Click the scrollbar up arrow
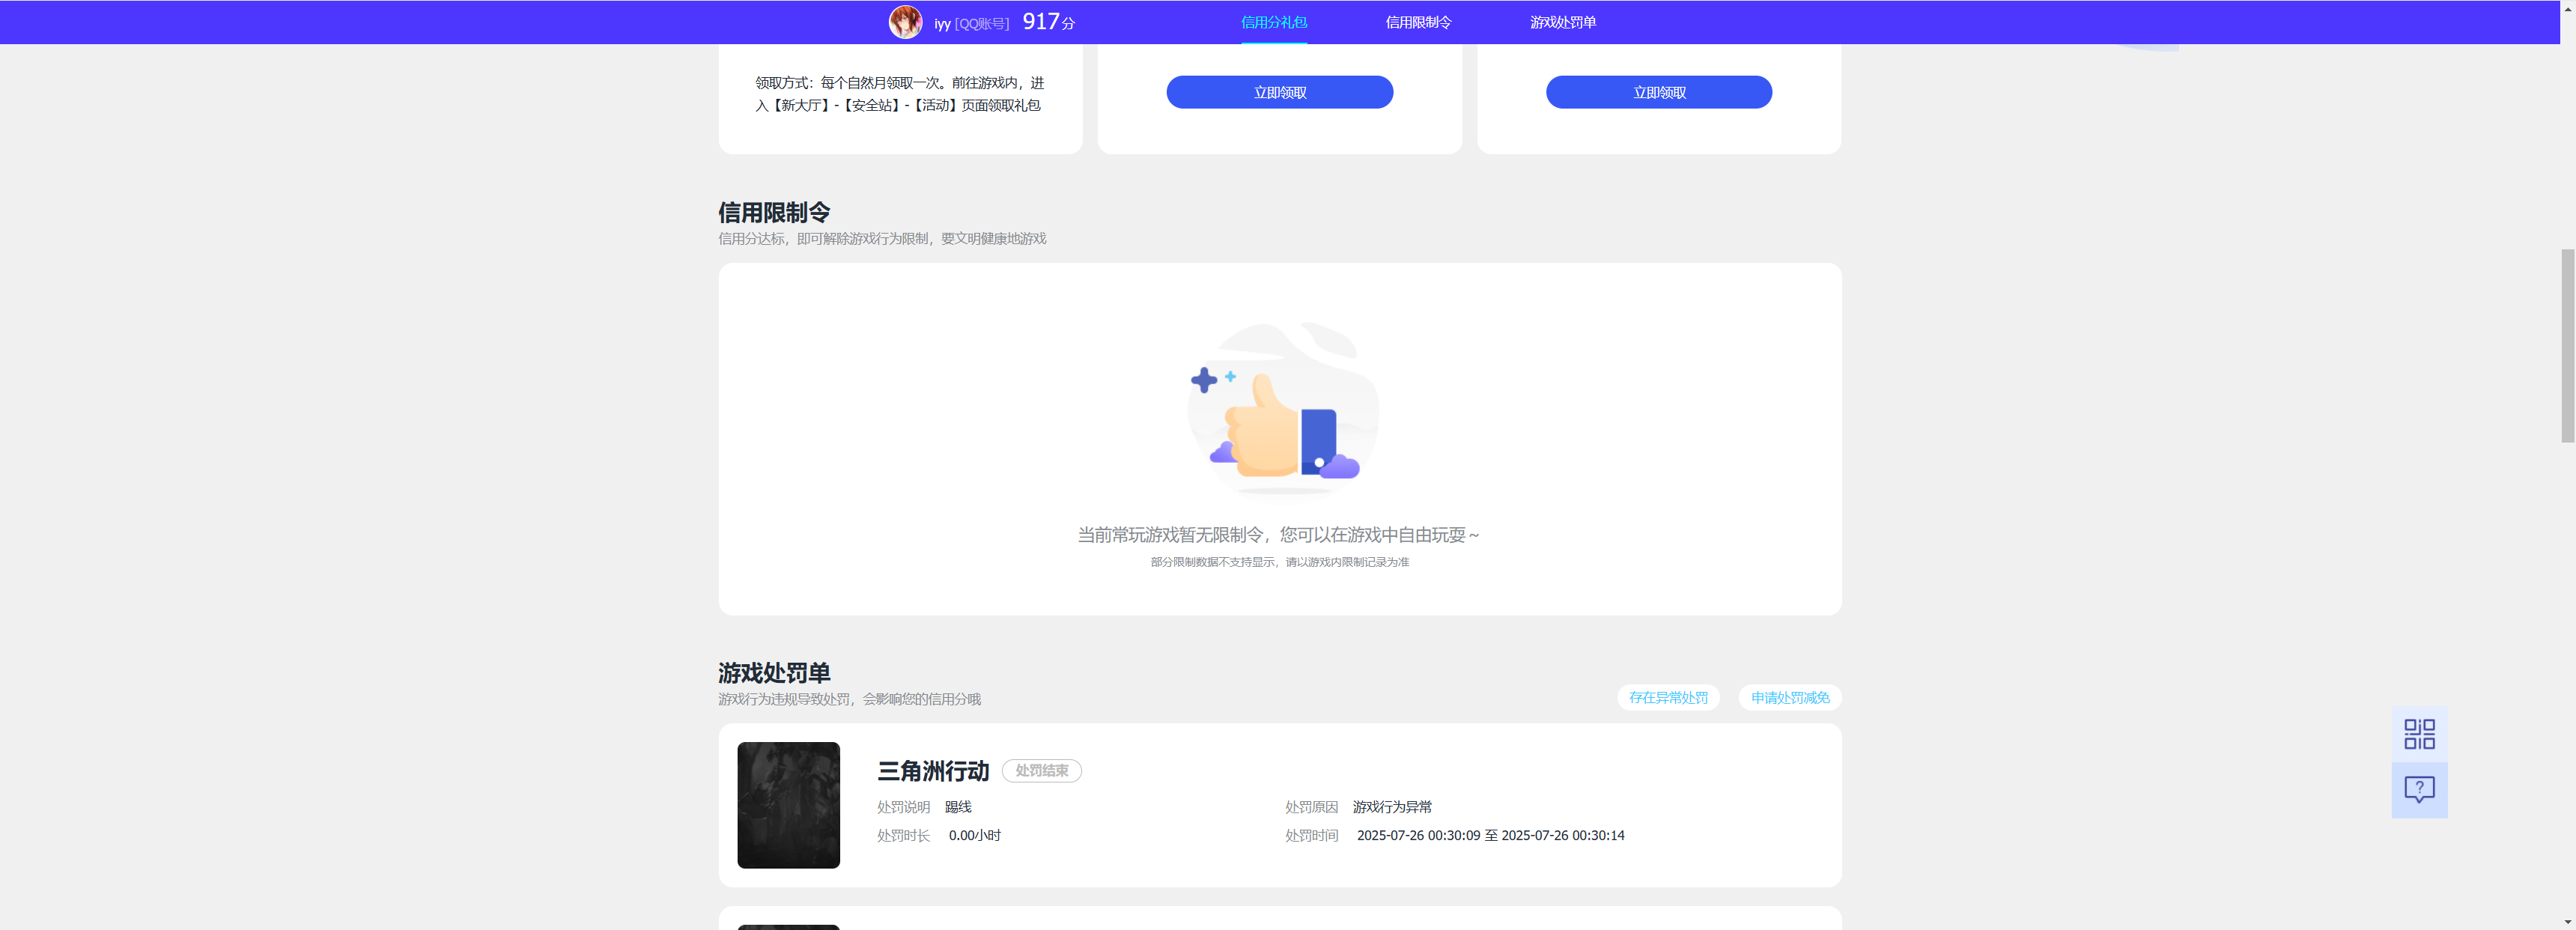2576x930 pixels. point(2567,7)
